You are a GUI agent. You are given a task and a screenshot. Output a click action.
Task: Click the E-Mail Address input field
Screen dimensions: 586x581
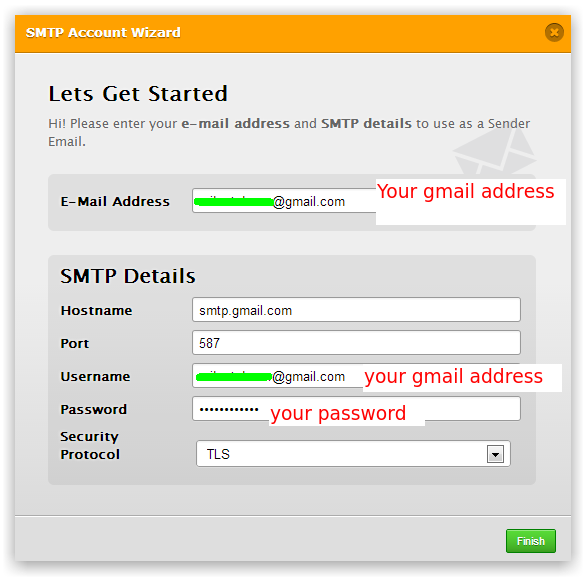(x=284, y=201)
